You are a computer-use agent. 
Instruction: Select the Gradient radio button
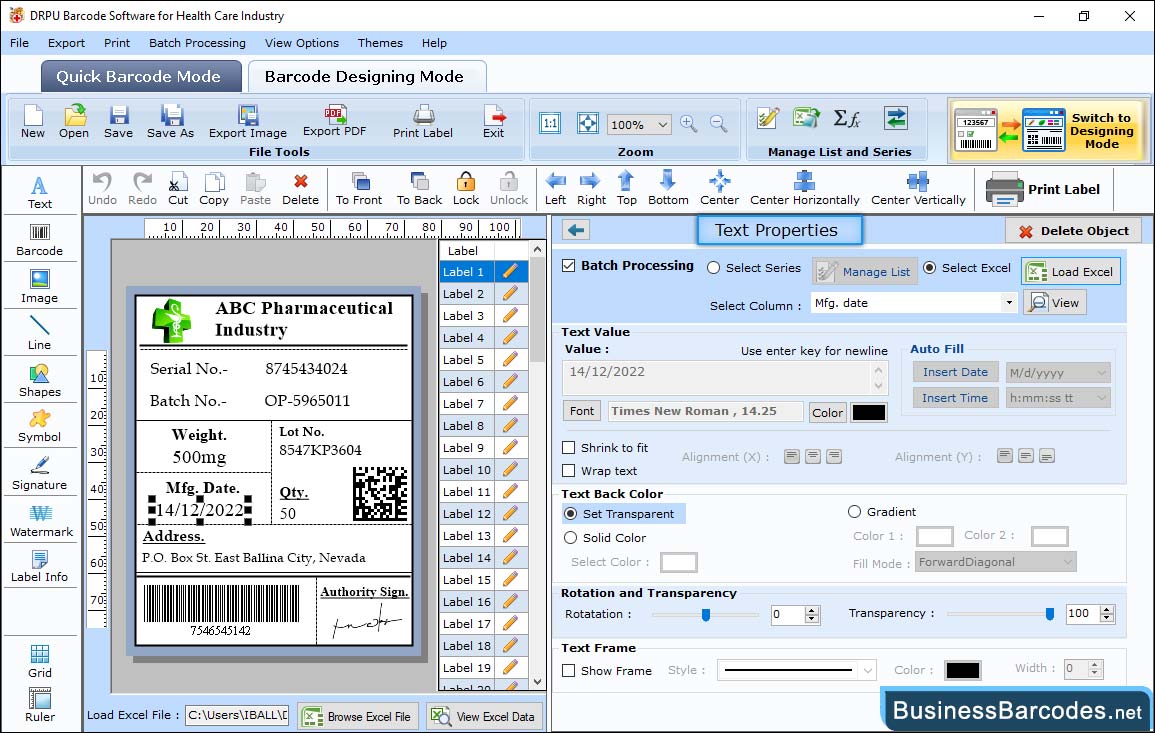(854, 512)
